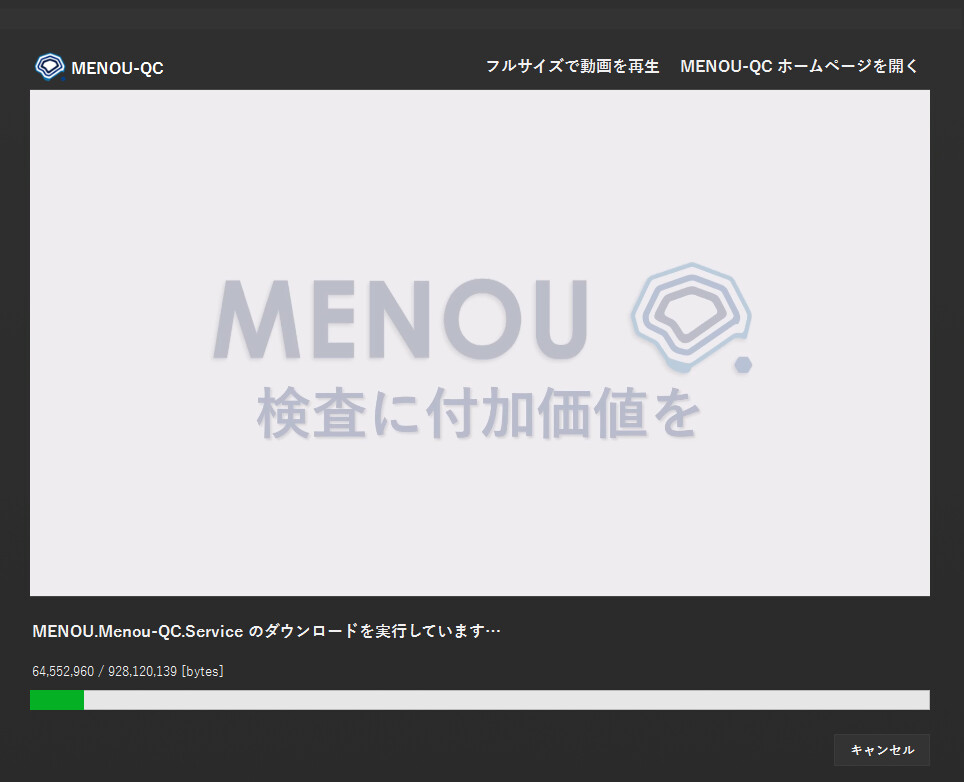Select the MENOU-QC title text
The height and width of the screenshot is (782, 964).
pos(117,68)
